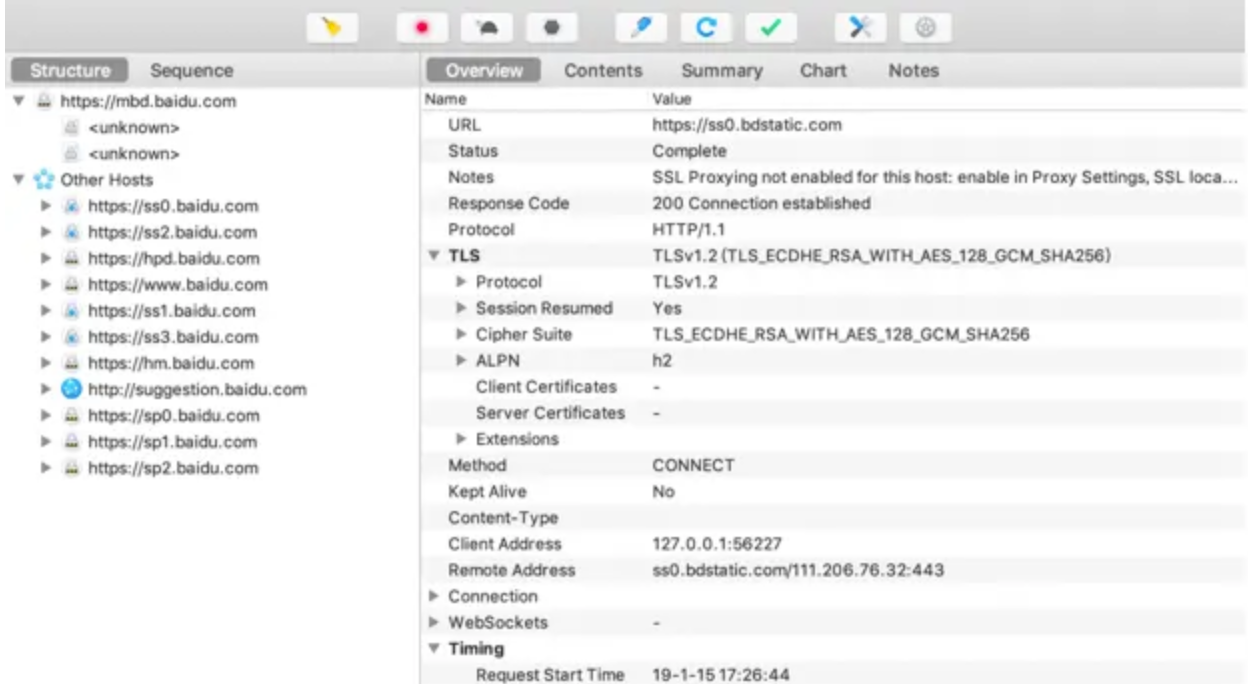1248x684 pixels.
Task: Select the Server Certificates row
Action: coord(835,413)
